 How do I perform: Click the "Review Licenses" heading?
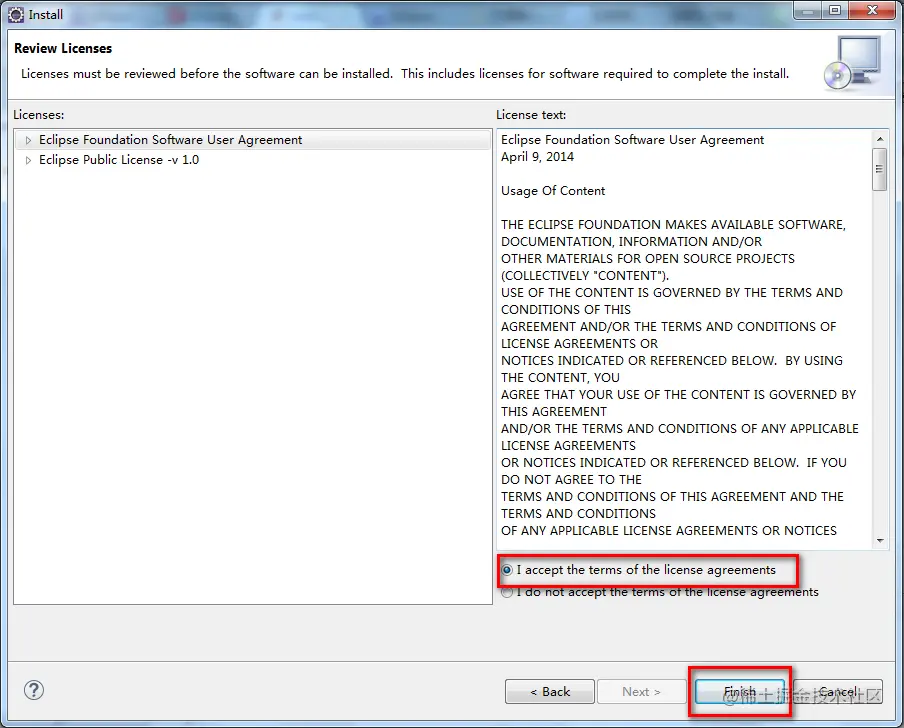63,48
